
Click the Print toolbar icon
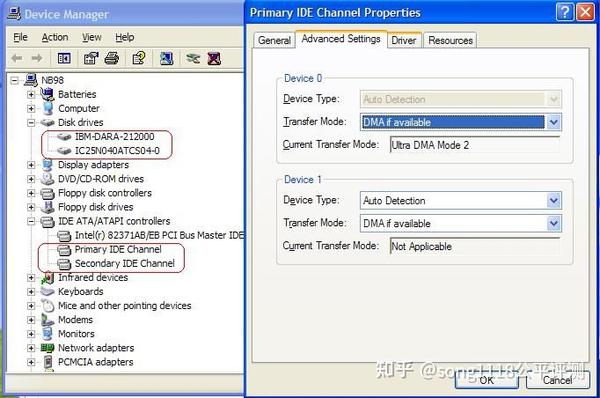[x=112, y=59]
